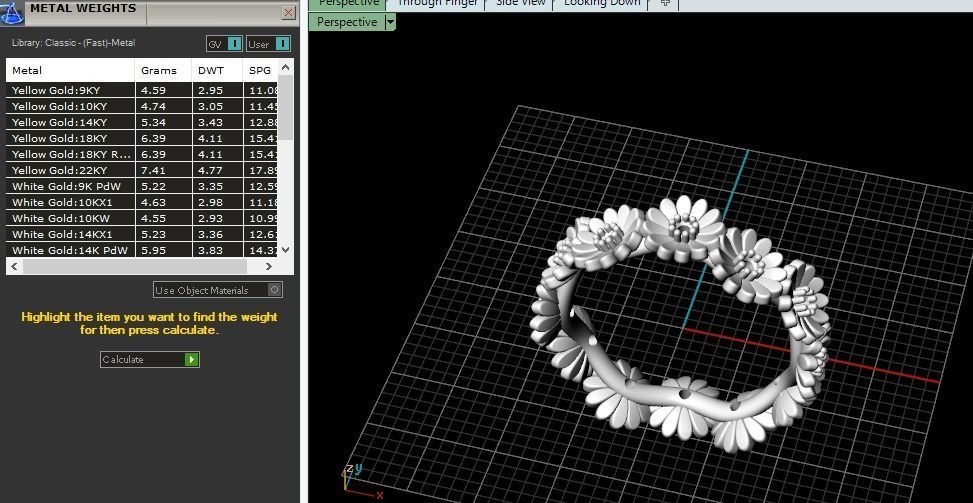Click the SPG column header
The height and width of the screenshot is (503, 973).
(260, 70)
